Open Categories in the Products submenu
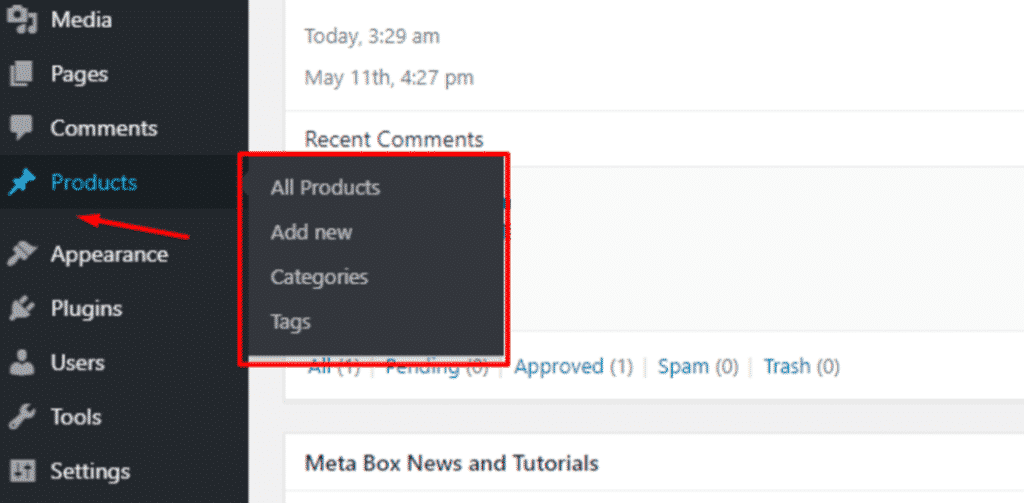 point(319,277)
